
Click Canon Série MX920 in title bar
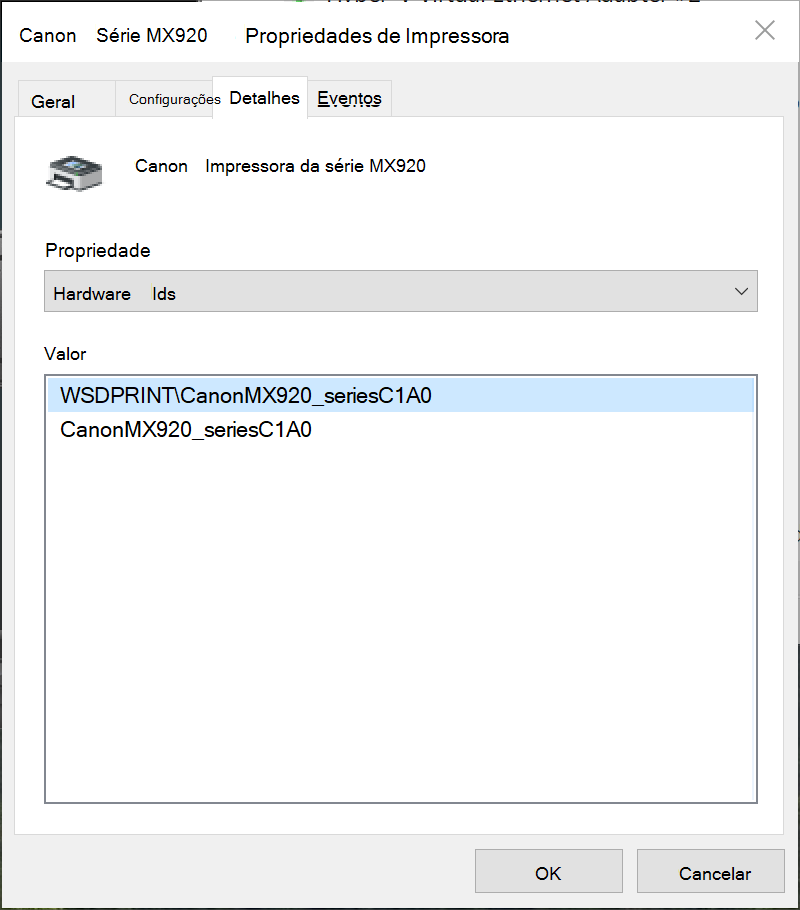coord(113,36)
